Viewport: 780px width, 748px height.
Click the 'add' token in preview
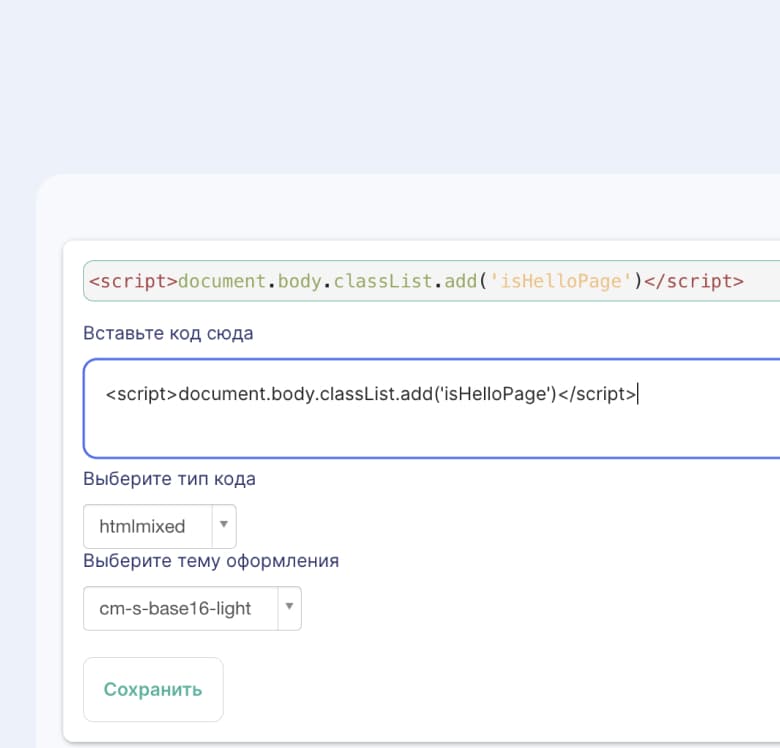click(x=461, y=281)
